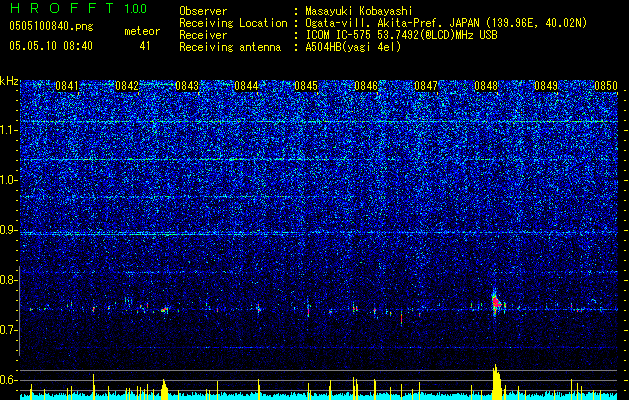Click the A504HB(yagi 4el) antenna text
The height and width of the screenshot is (400, 629).
click(x=353, y=47)
